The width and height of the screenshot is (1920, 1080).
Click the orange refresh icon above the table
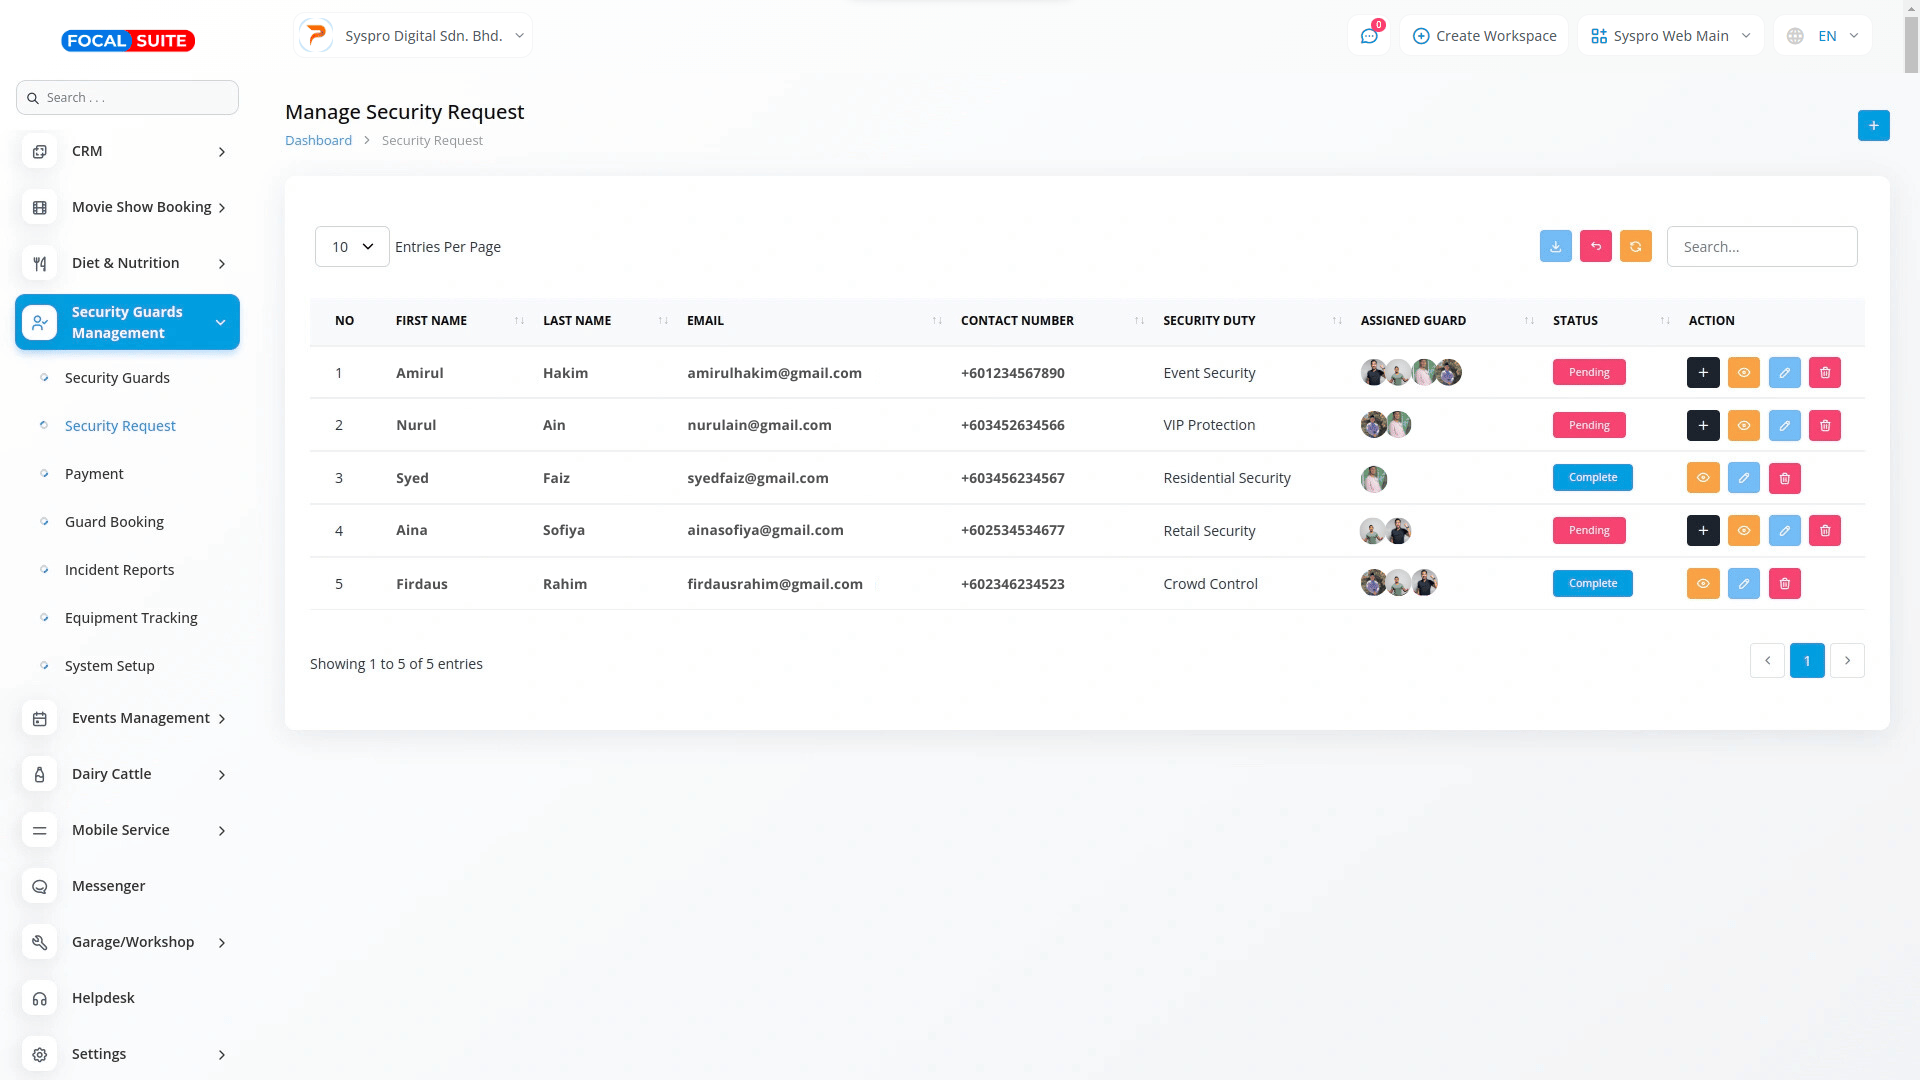[x=1635, y=247]
